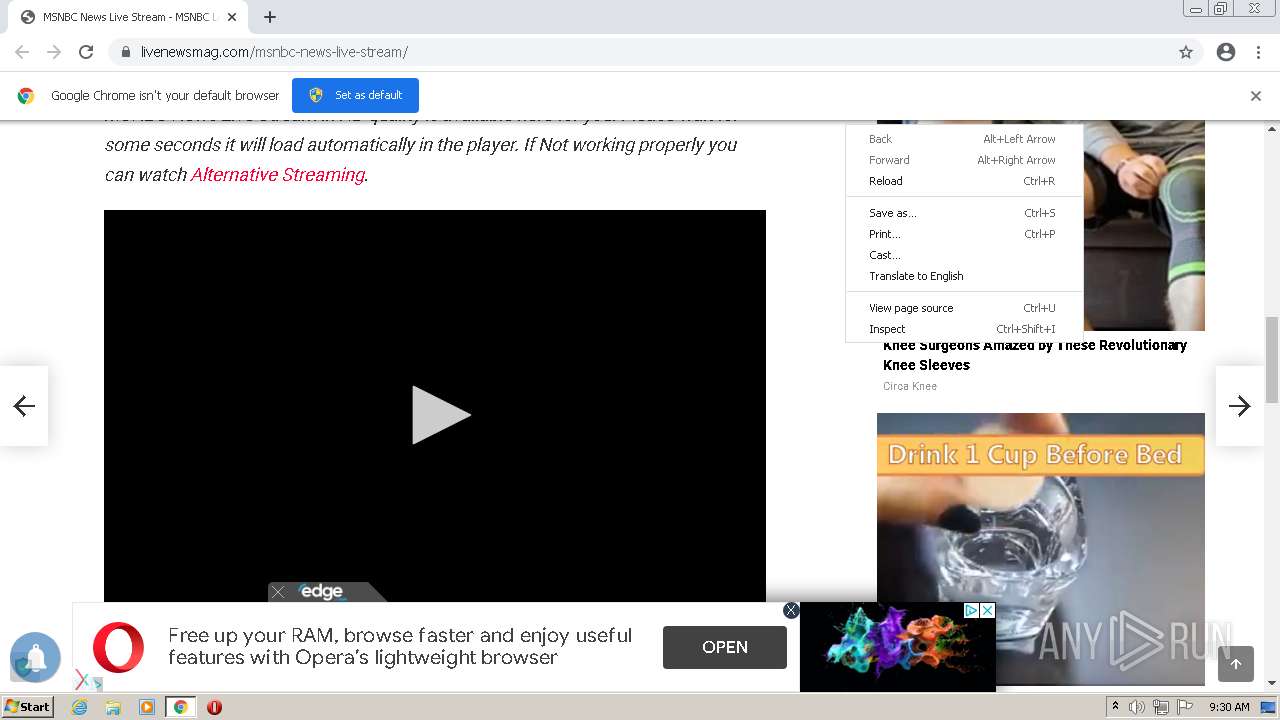Click the page vertical scrollbar thumb
This screenshot has width=1280, height=720.
click(x=1272, y=360)
